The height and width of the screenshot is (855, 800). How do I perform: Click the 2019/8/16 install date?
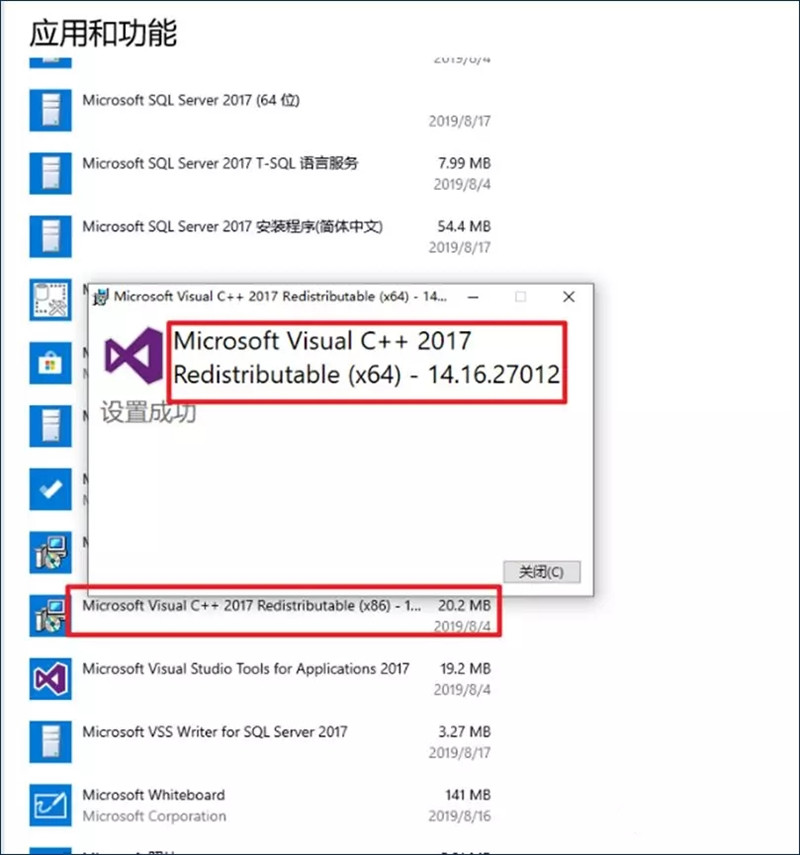pos(460,816)
